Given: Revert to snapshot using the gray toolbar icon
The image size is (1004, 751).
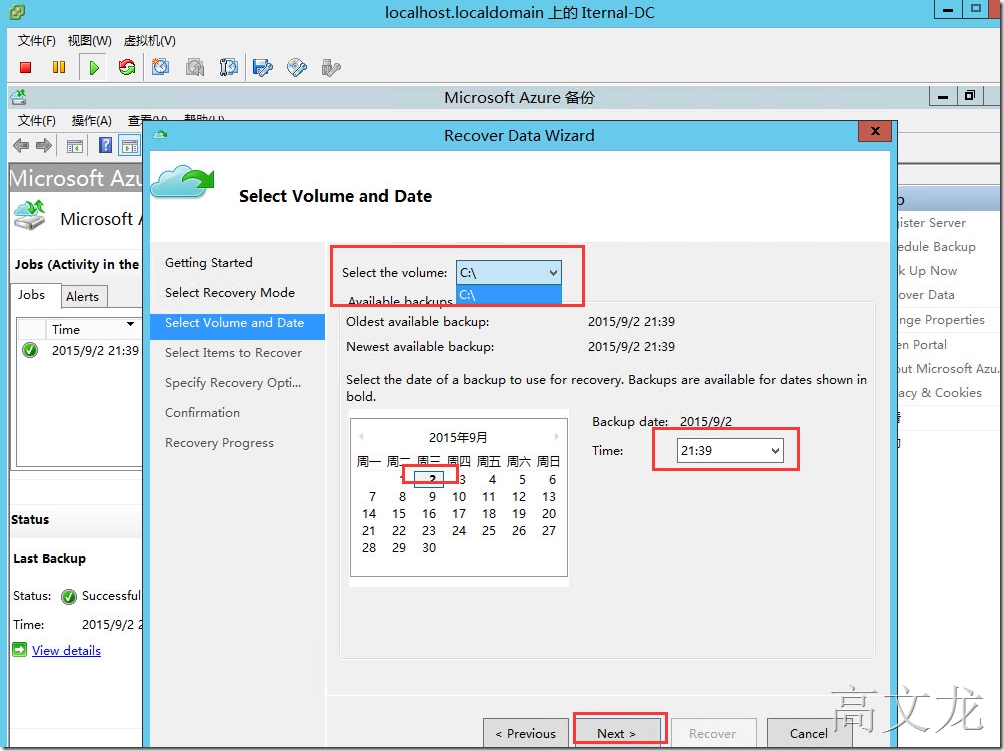Looking at the screenshot, I should pos(195,67).
